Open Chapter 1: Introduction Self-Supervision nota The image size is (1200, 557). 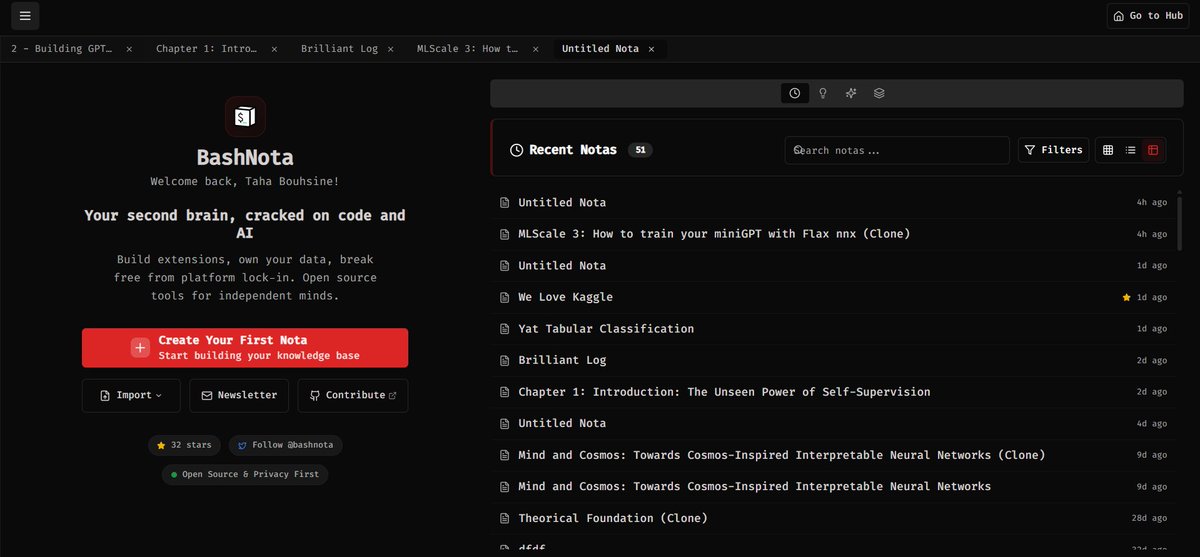pos(833,392)
